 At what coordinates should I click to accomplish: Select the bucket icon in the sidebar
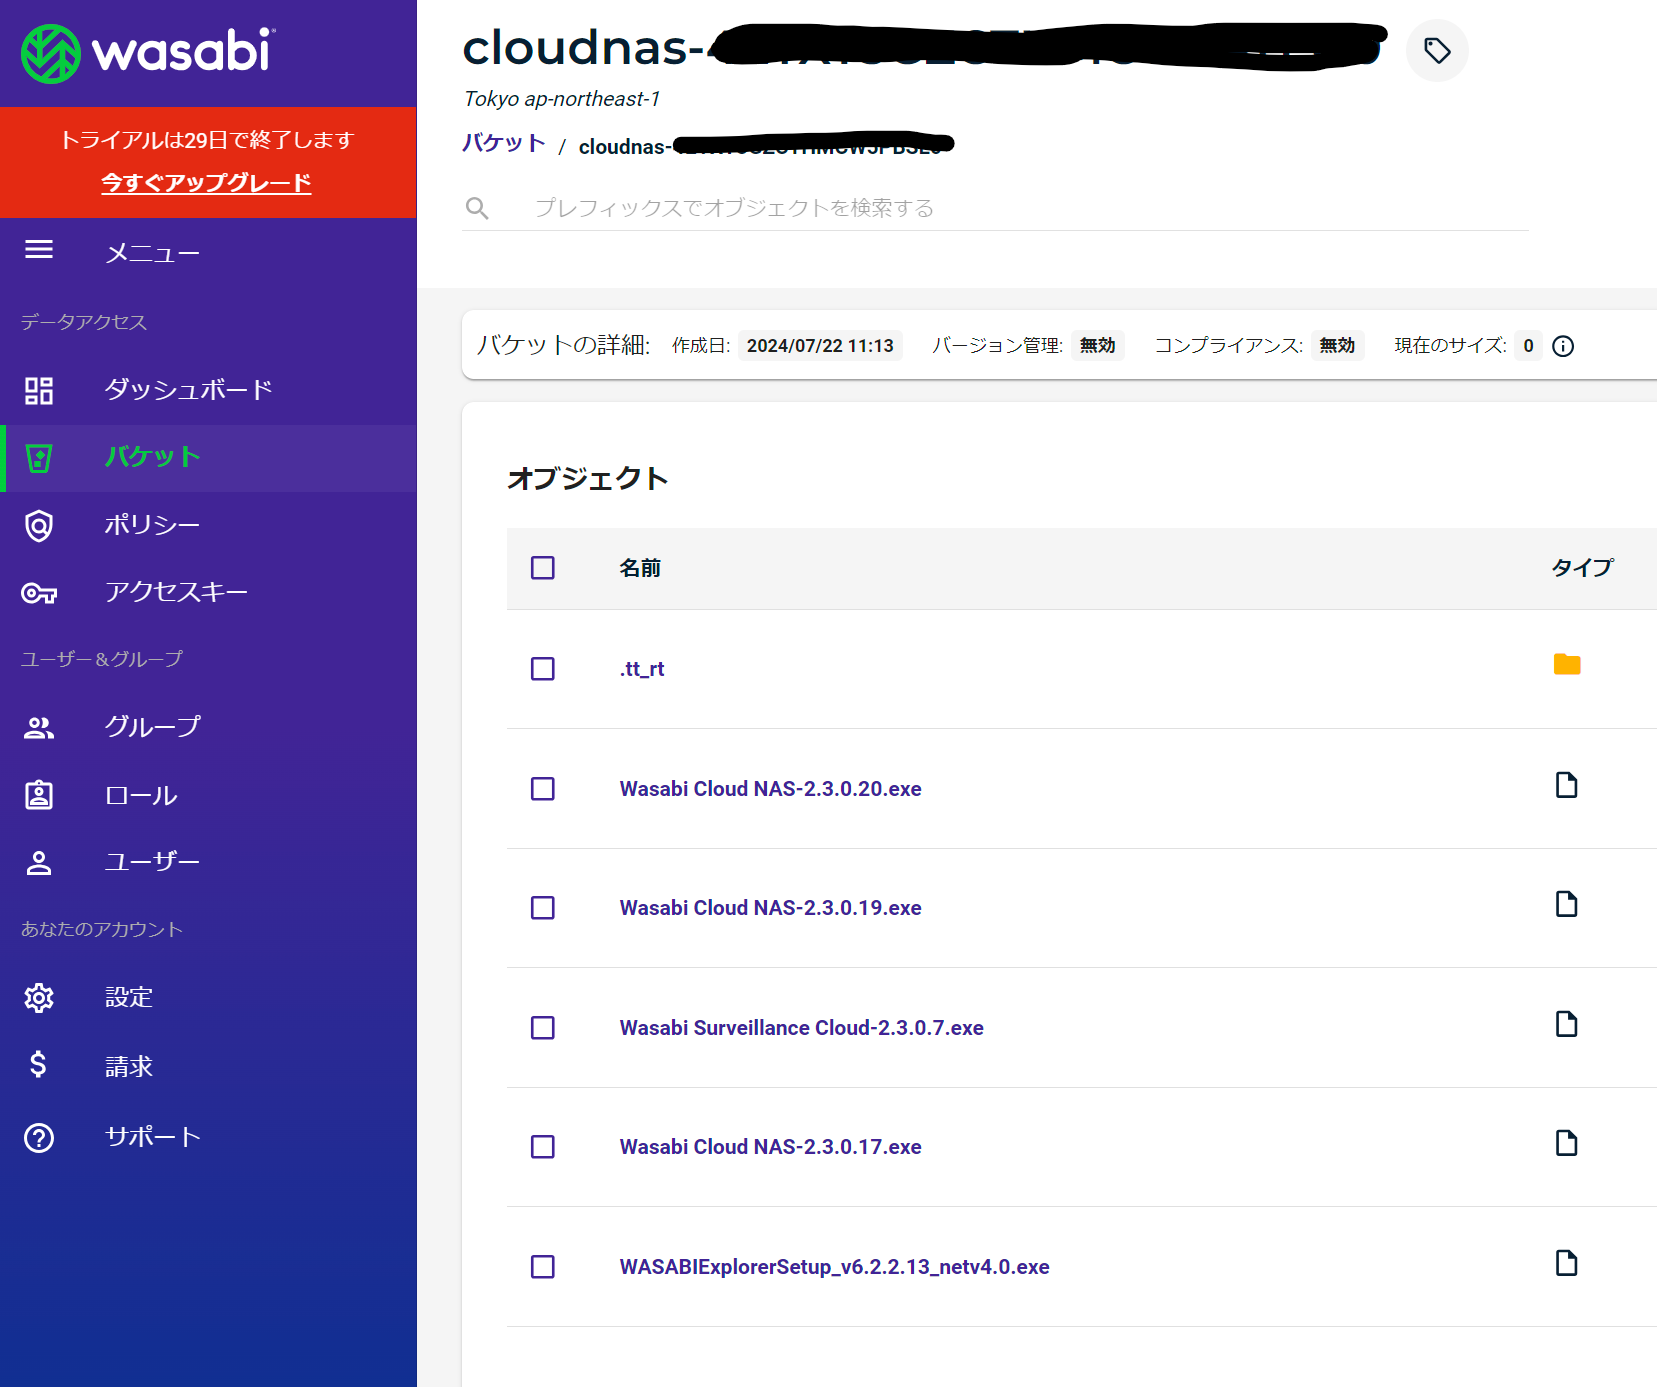tap(38, 458)
